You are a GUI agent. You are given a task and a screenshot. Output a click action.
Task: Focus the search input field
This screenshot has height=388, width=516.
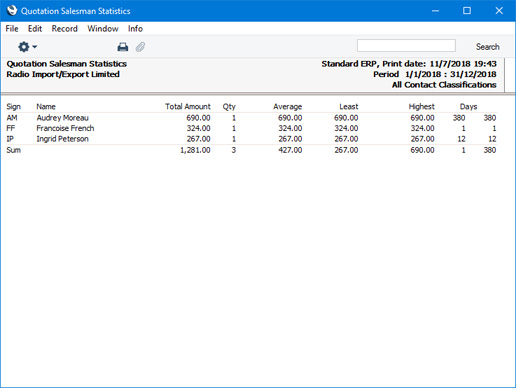point(406,46)
